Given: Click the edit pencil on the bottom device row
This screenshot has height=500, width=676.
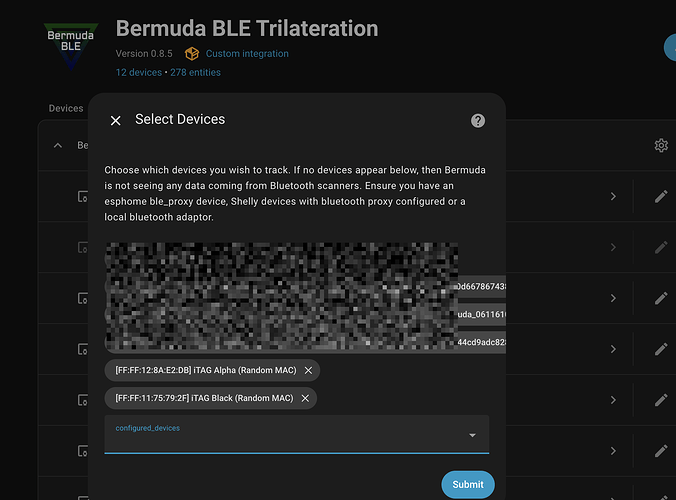Looking at the screenshot, I should click(661, 450).
